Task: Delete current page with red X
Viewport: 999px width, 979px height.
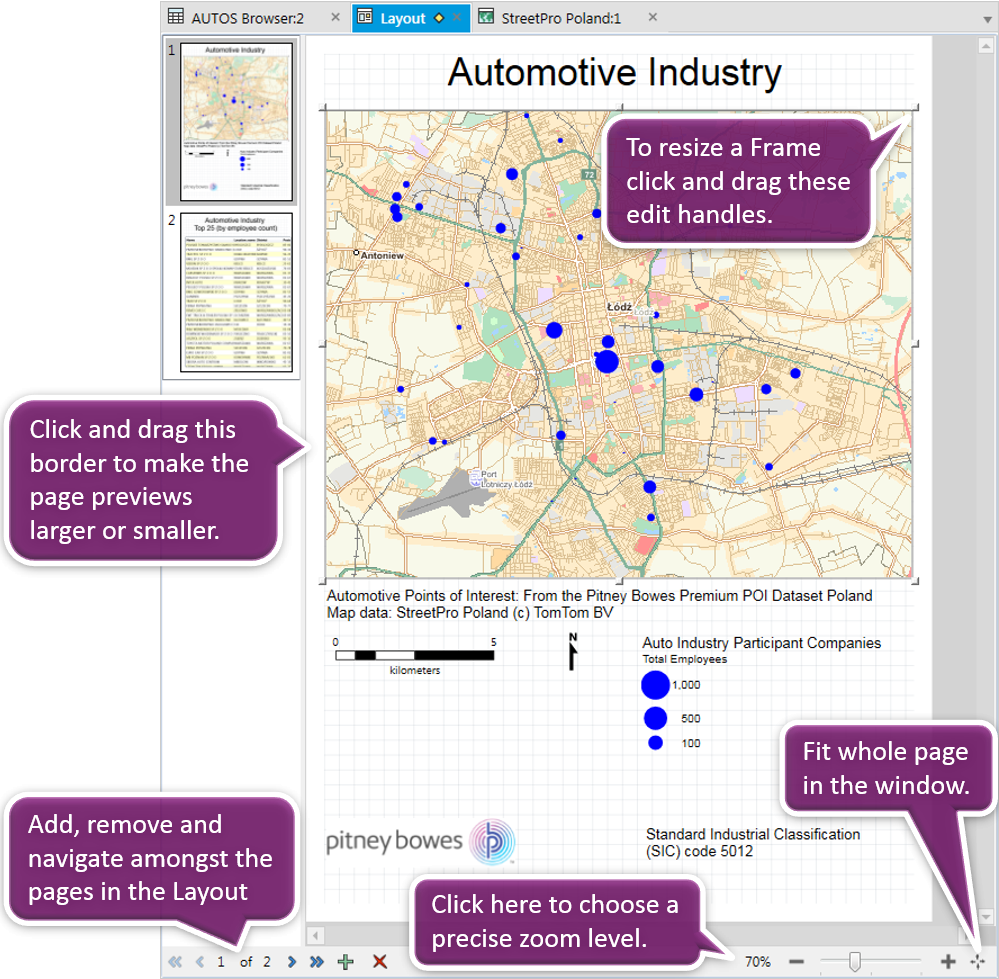Action: 380,962
